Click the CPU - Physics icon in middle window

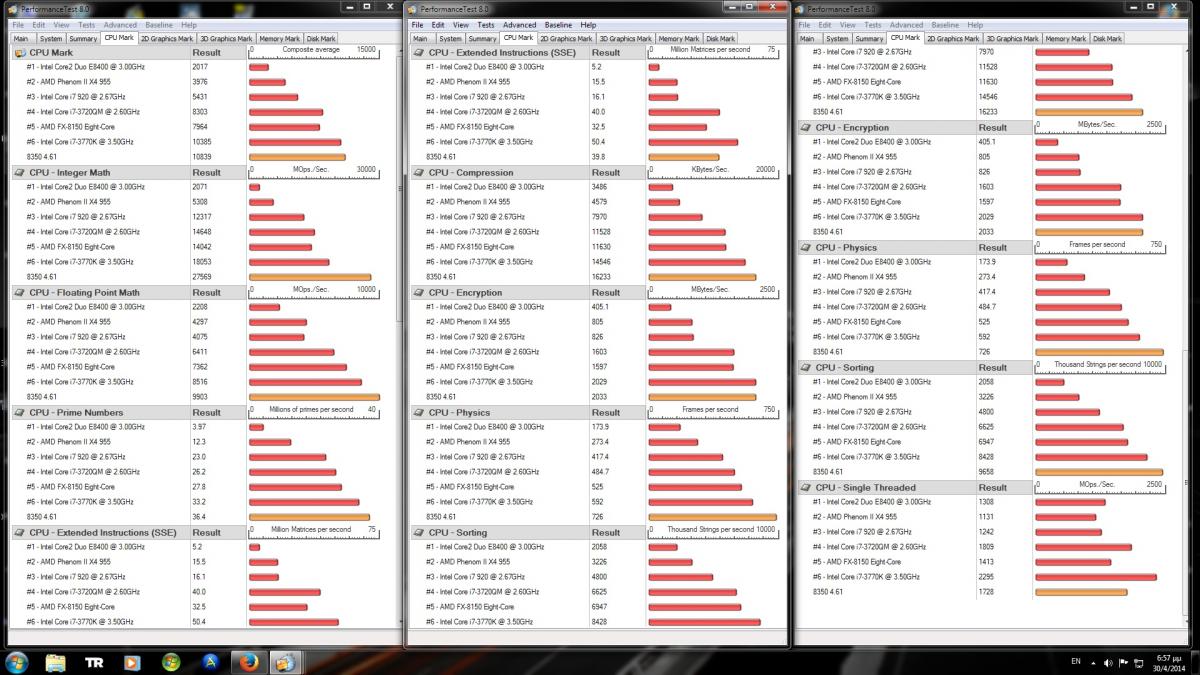click(419, 412)
